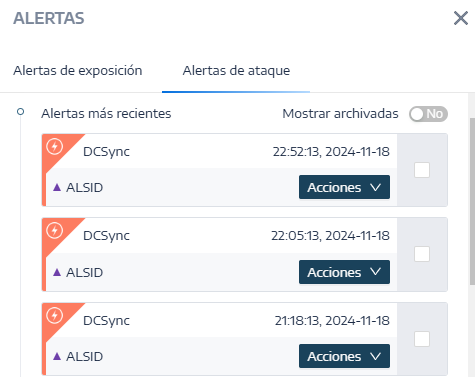
Task: Click the purple ALSID triangle in first alert
Action: coord(57,187)
